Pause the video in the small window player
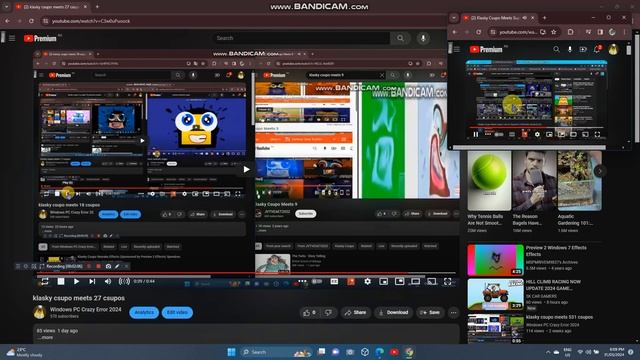This screenshot has width=640, height=360. (476, 134)
